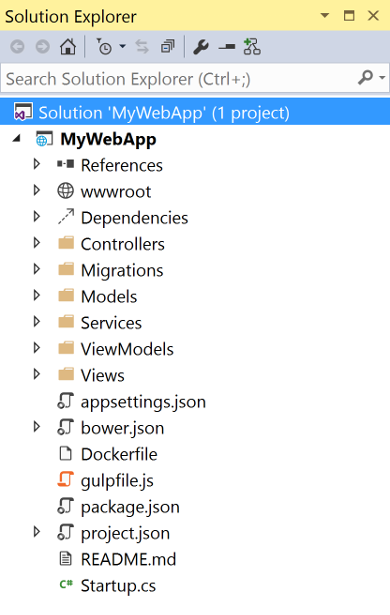The image size is (390, 615).
Task: Select the Services label
Action: point(111,323)
